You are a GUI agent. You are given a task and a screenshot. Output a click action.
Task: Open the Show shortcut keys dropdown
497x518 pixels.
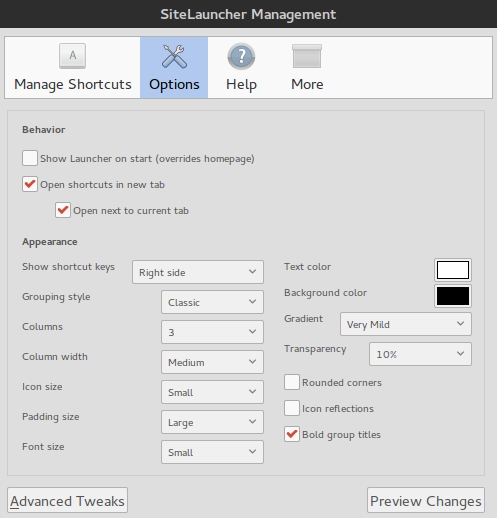pos(198,272)
